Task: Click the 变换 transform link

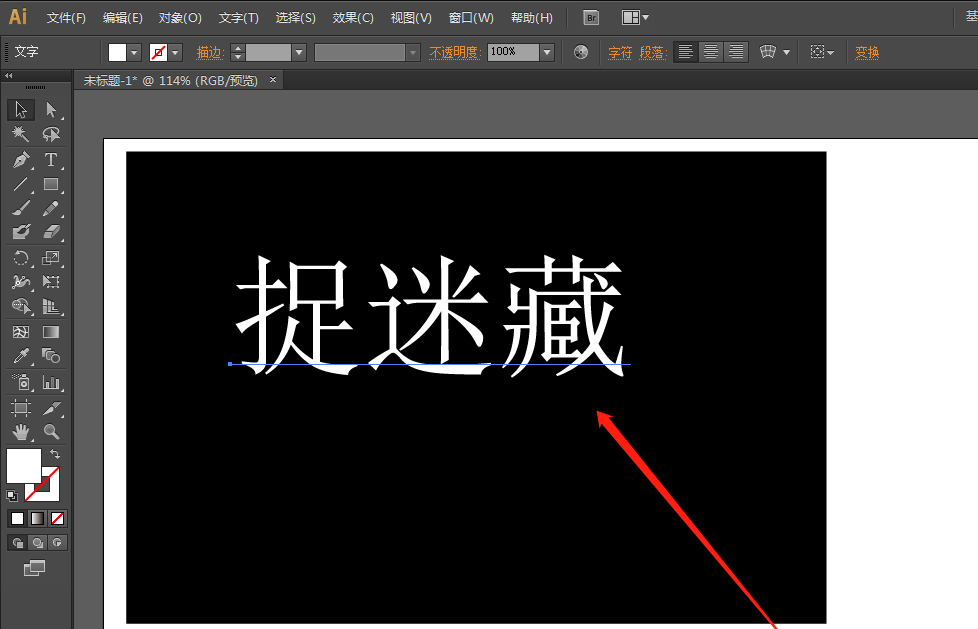Action: (867, 52)
